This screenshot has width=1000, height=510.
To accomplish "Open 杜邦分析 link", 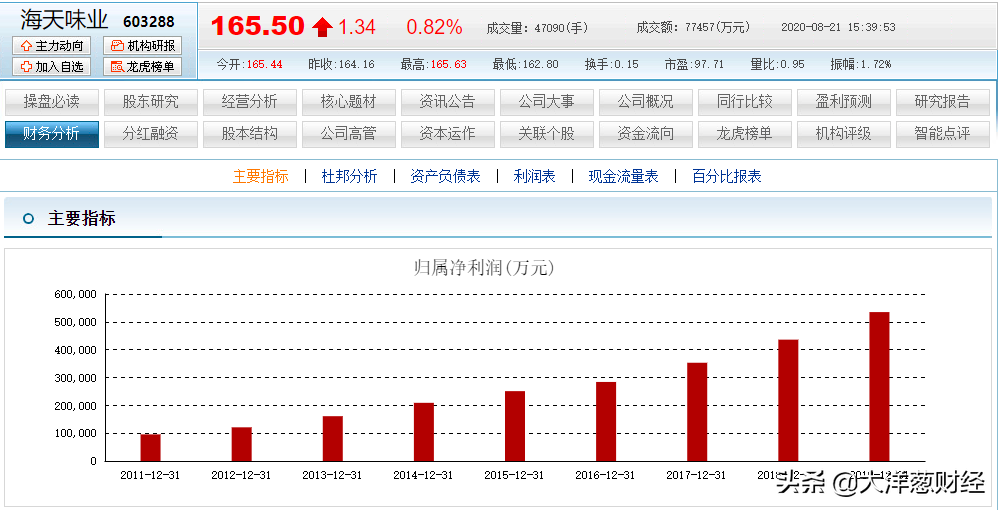I will point(349,176).
